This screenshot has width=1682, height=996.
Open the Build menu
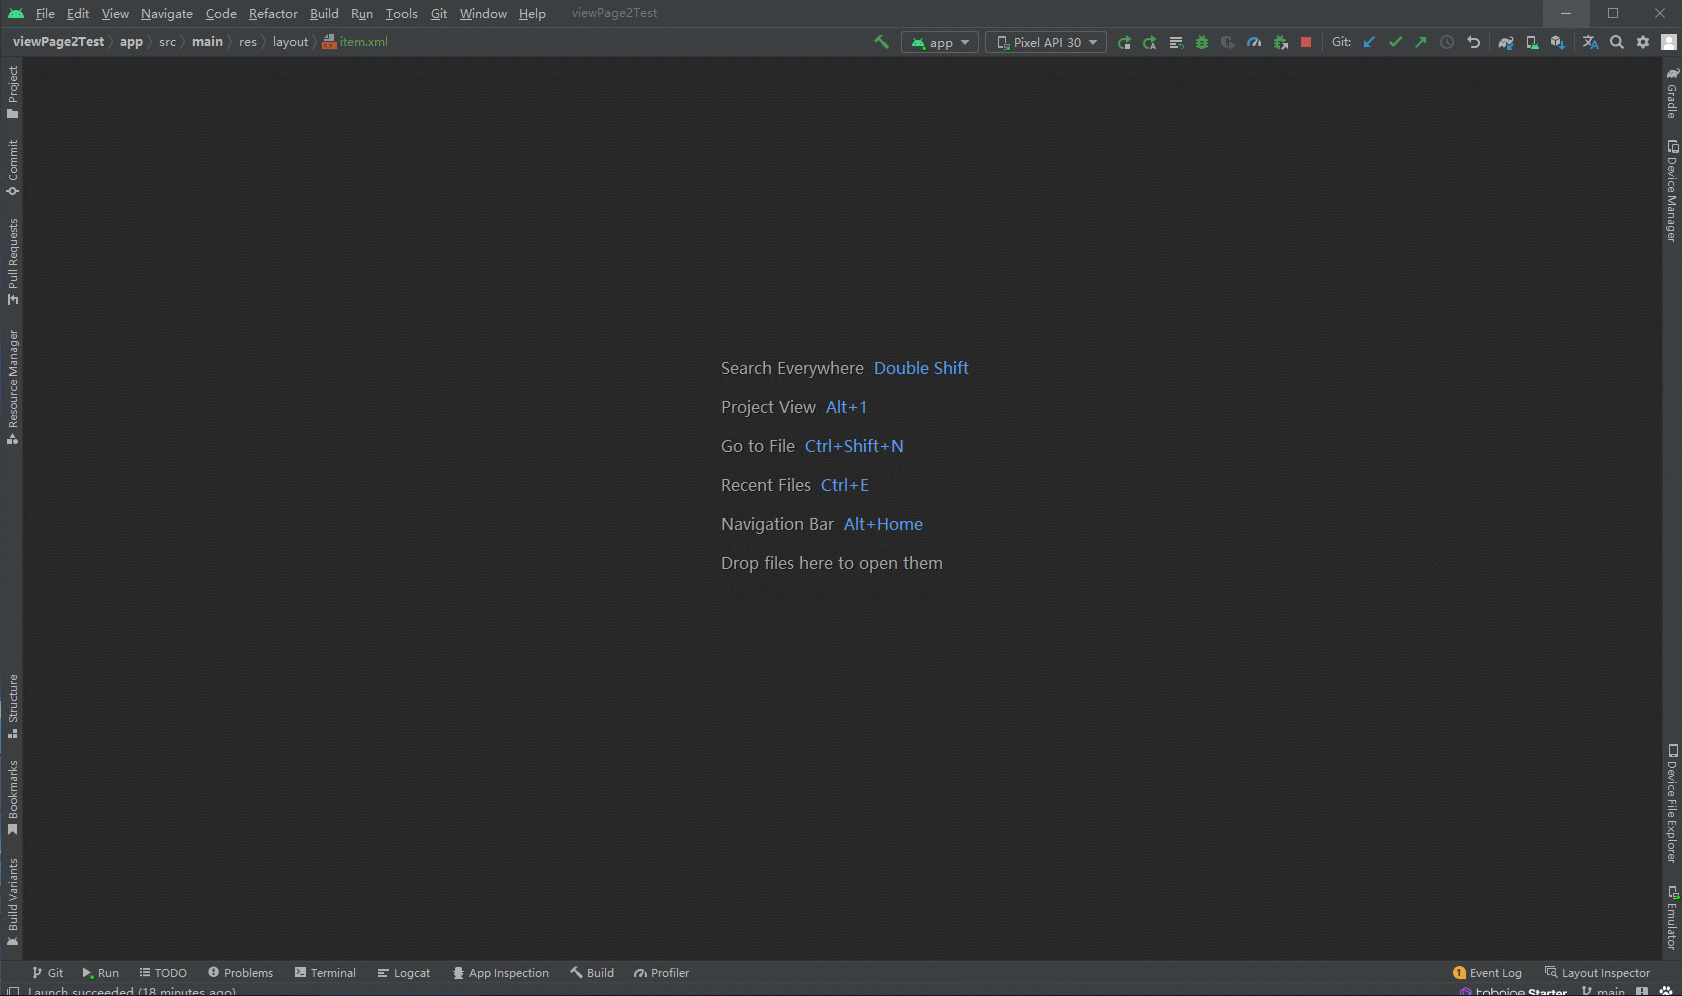tap(324, 13)
